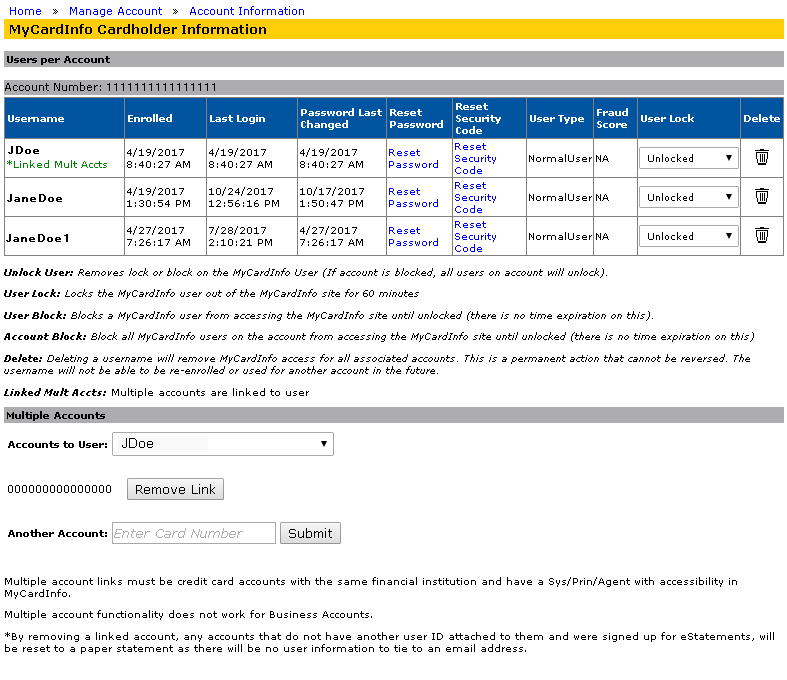
Task: Focus the Enter Card Number field
Action: pos(193,533)
